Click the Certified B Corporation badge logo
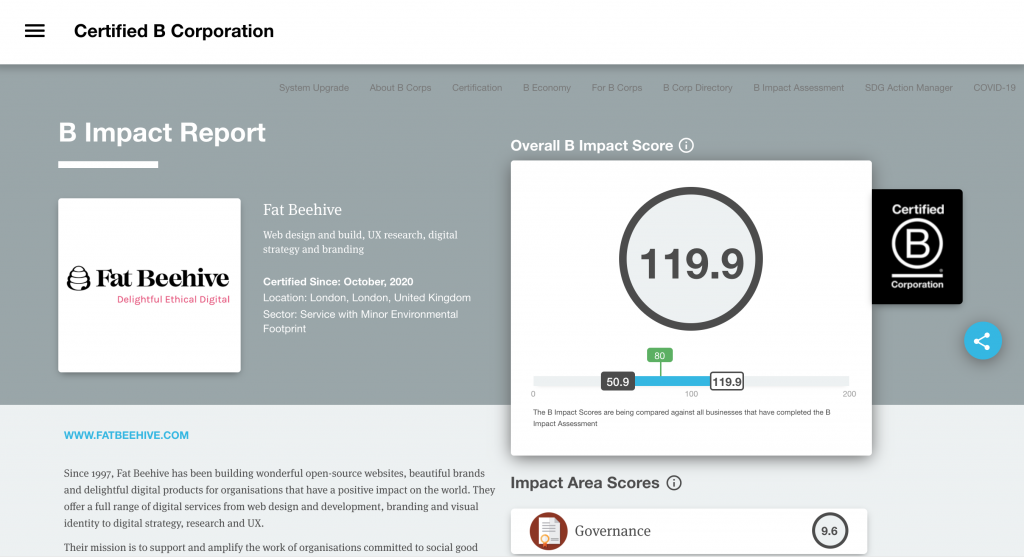 917,246
